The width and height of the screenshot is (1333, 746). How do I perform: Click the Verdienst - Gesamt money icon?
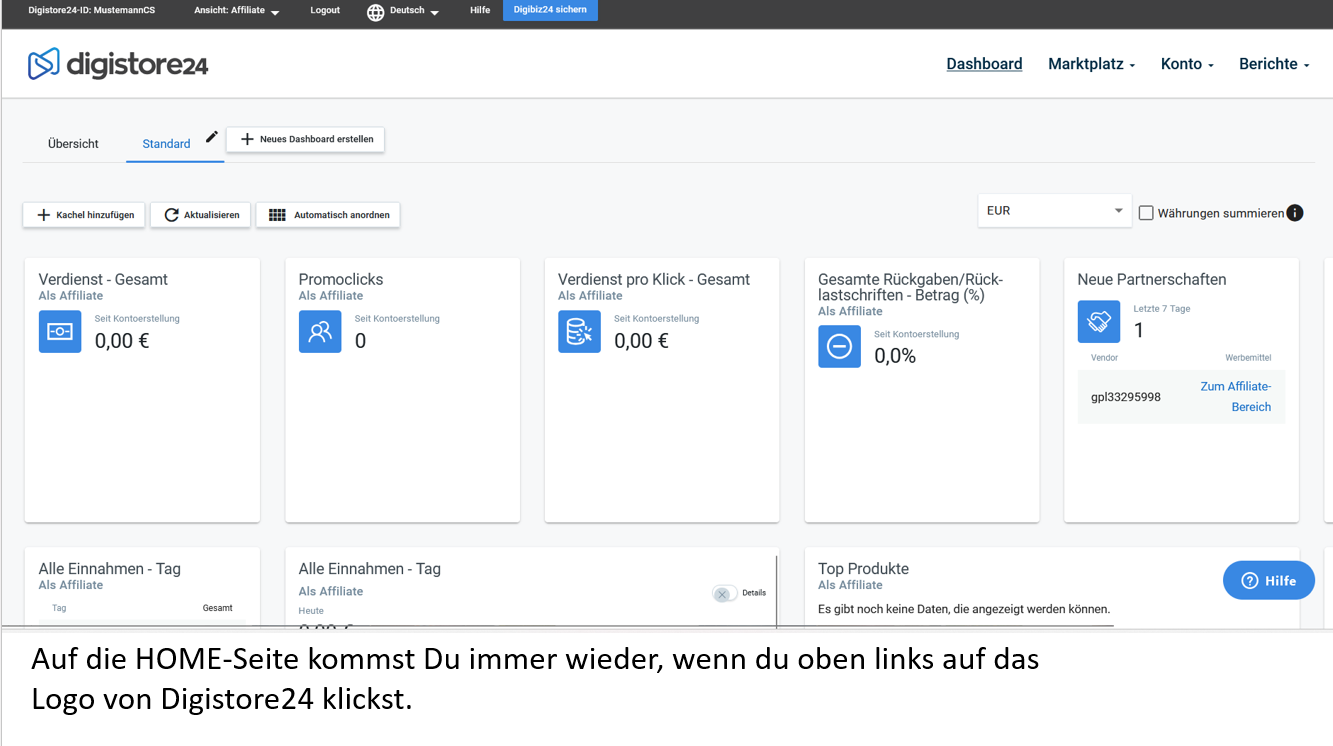(x=60, y=332)
